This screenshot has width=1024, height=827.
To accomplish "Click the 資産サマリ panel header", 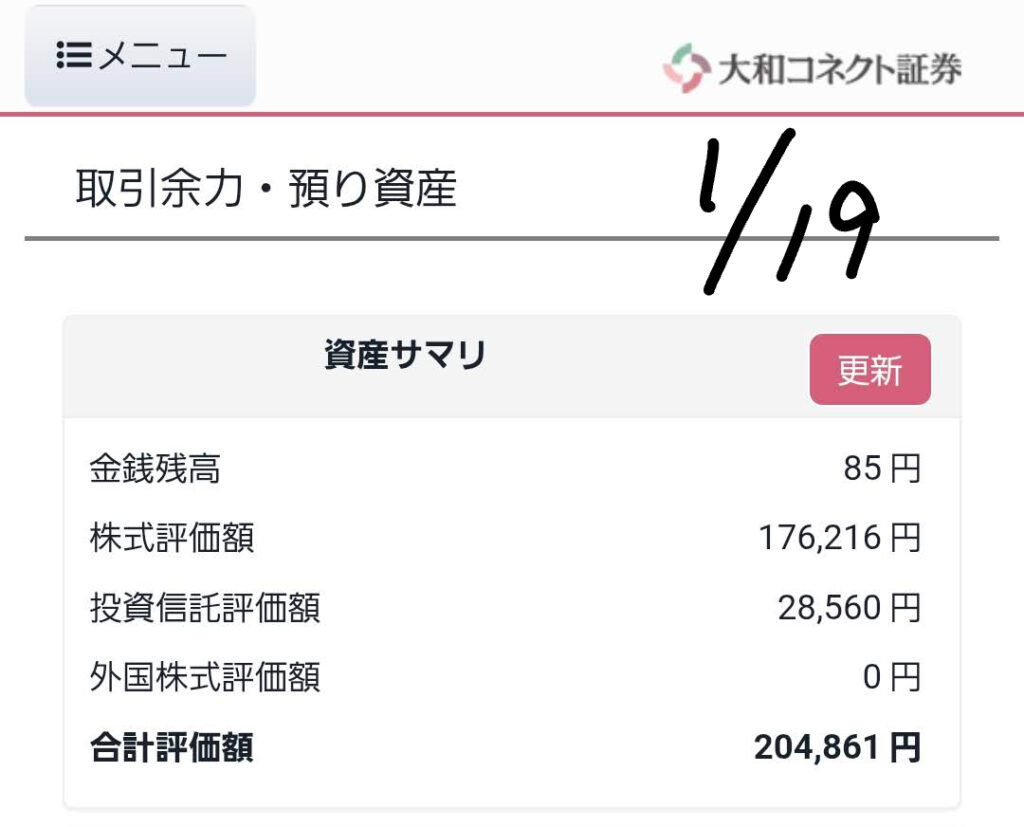I will tap(405, 356).
